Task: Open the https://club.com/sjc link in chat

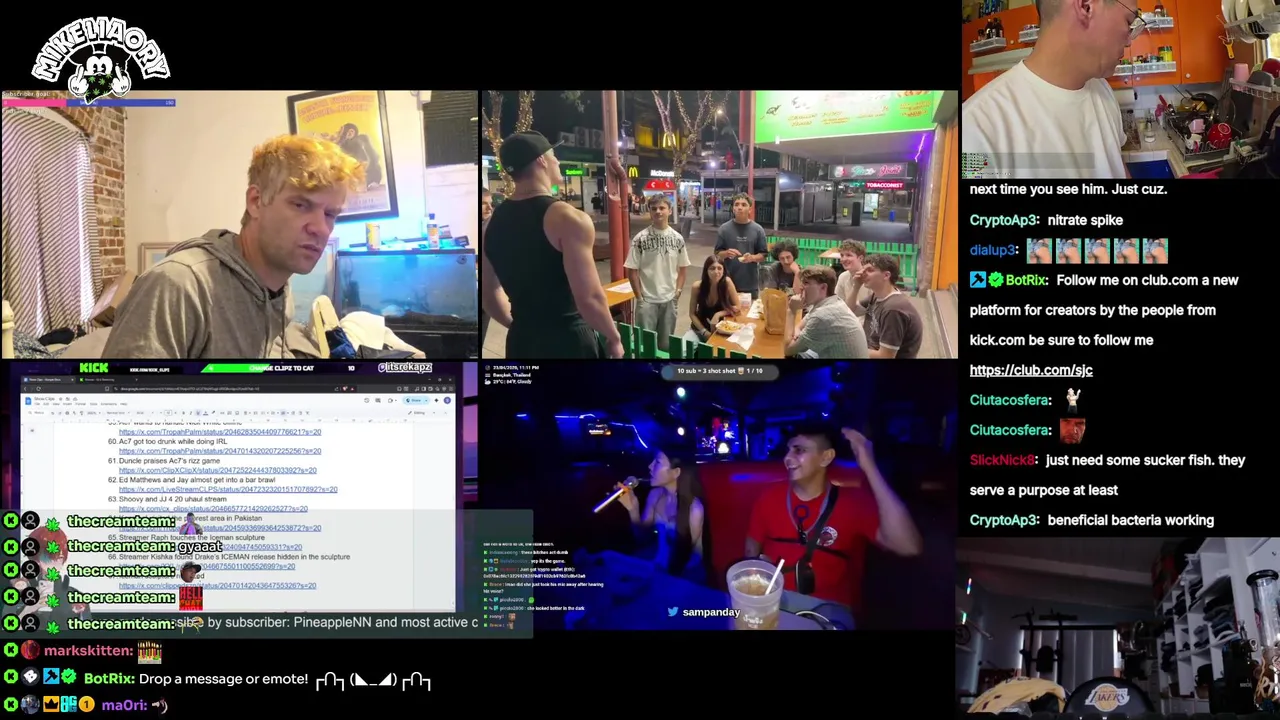Action: coord(1031,370)
